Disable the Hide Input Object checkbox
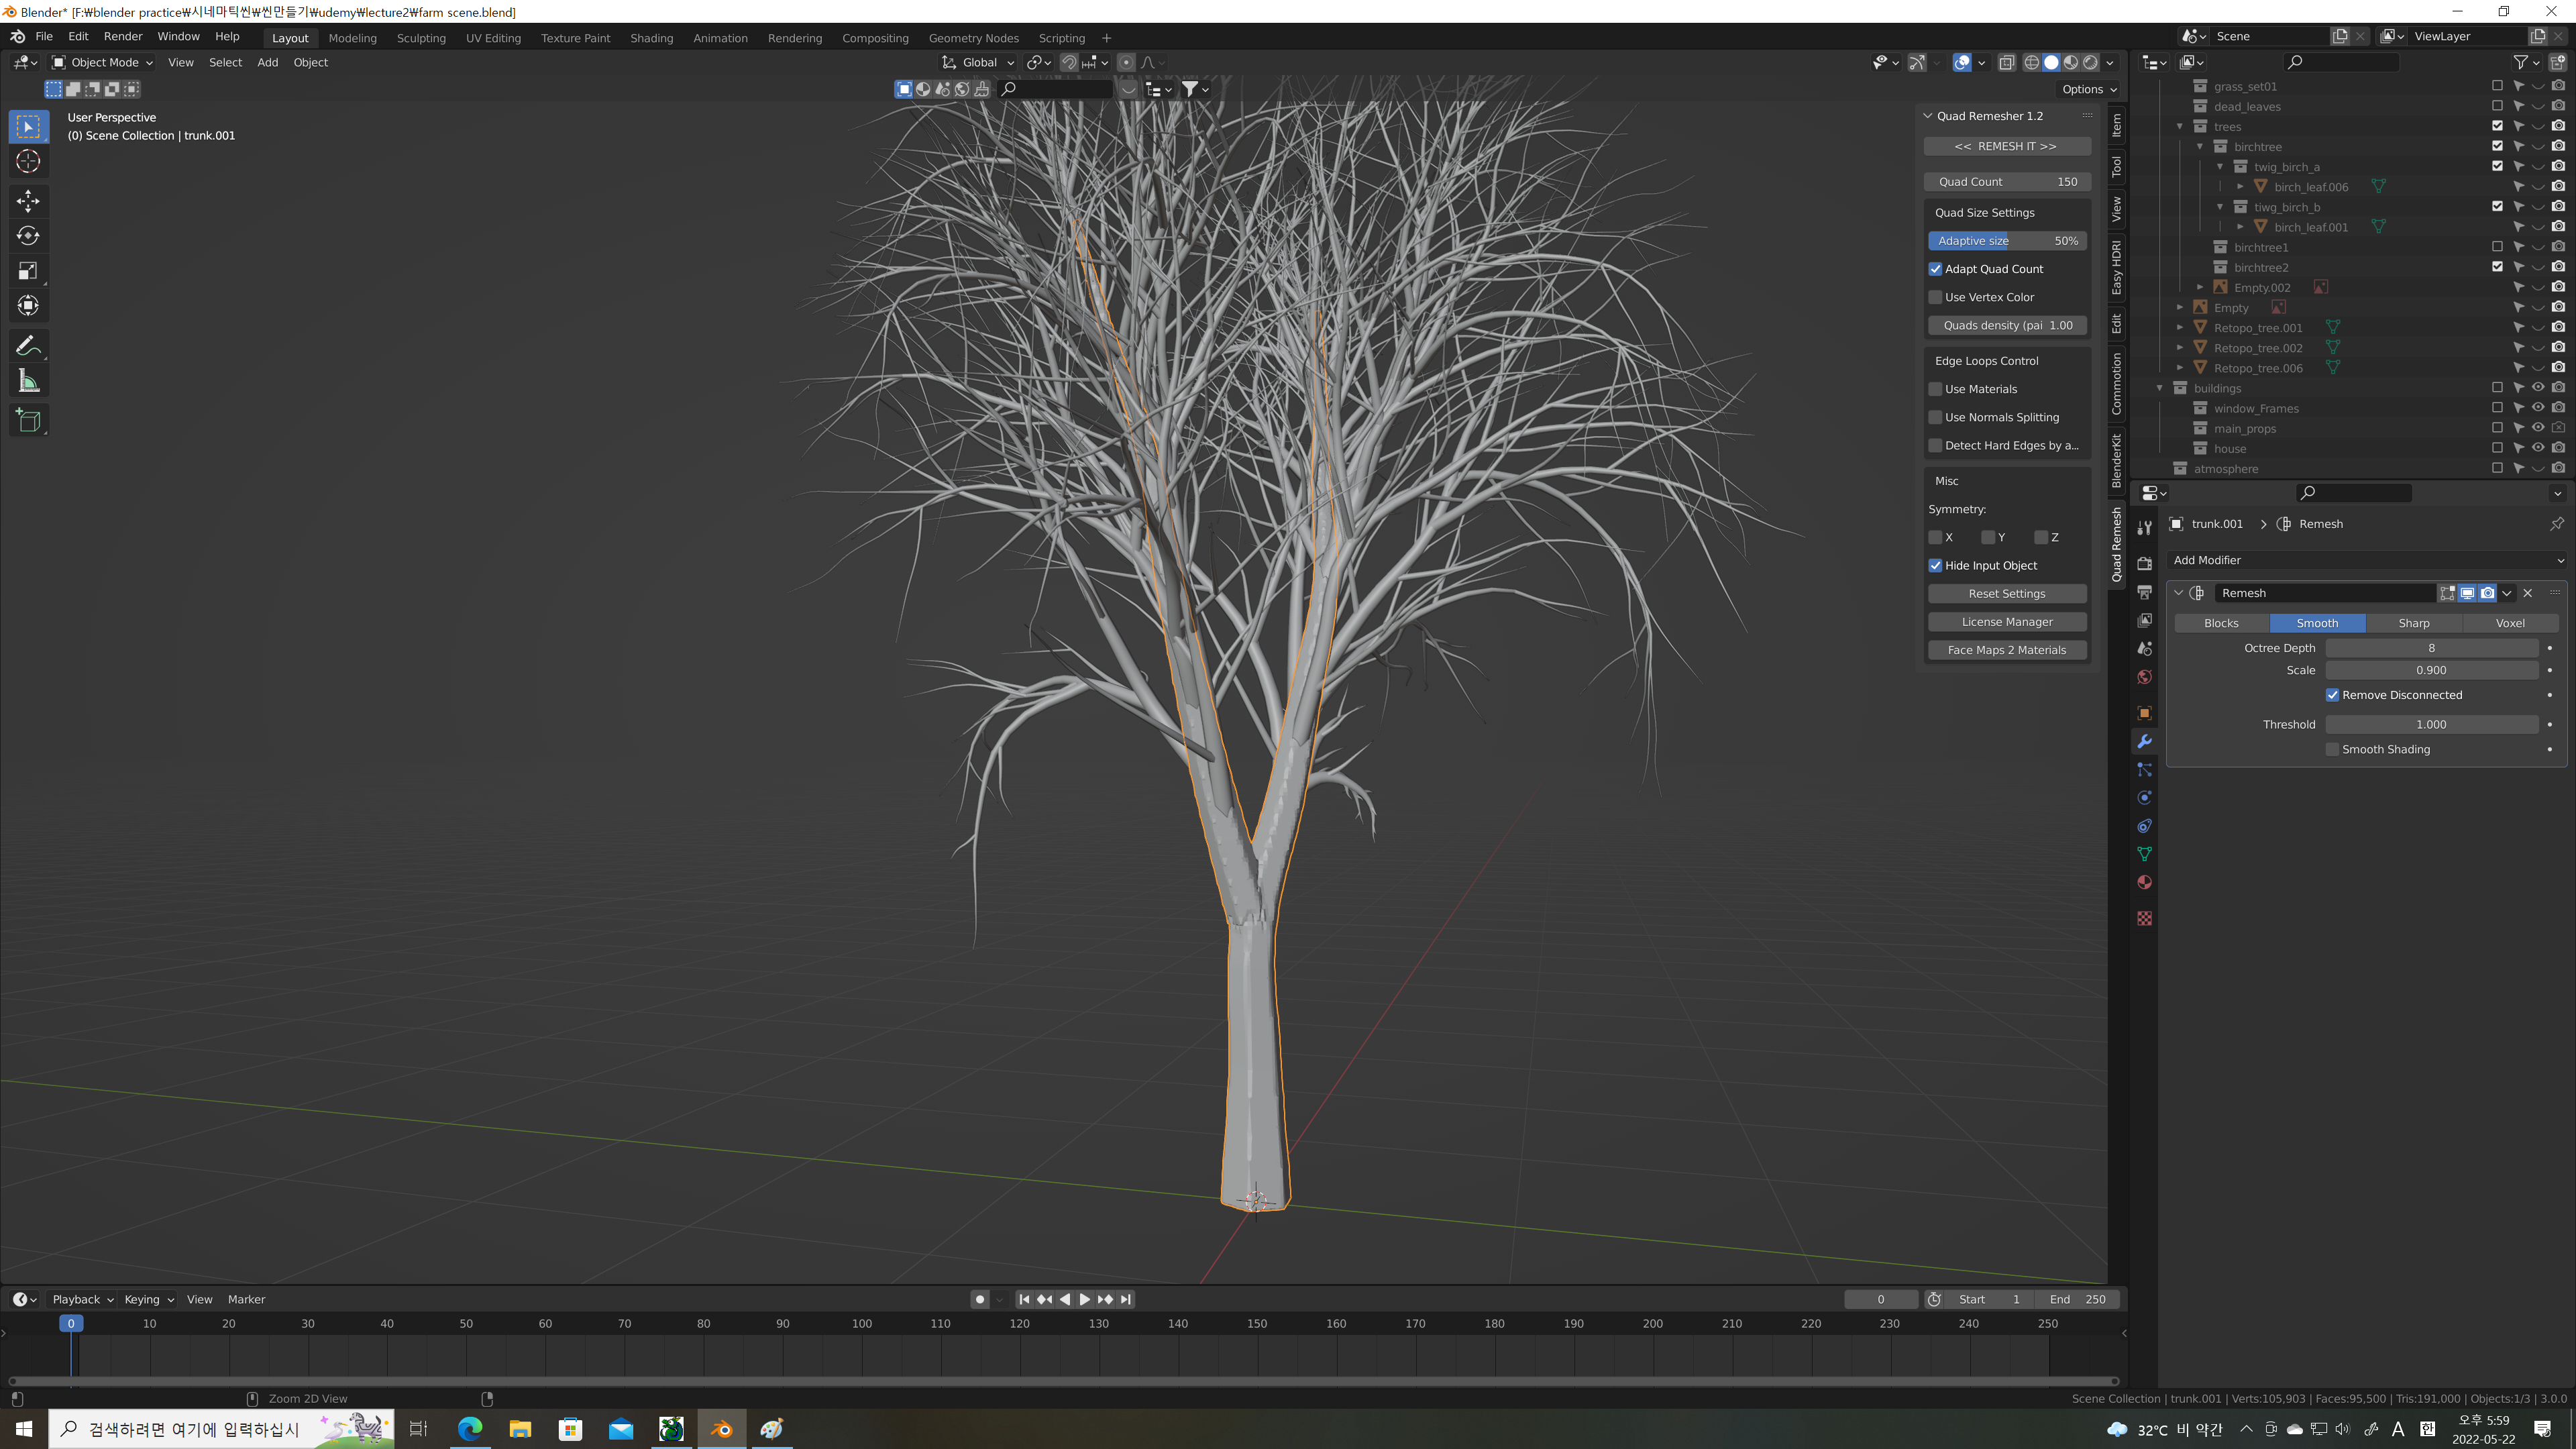Image resolution: width=2576 pixels, height=1449 pixels. click(x=1936, y=566)
